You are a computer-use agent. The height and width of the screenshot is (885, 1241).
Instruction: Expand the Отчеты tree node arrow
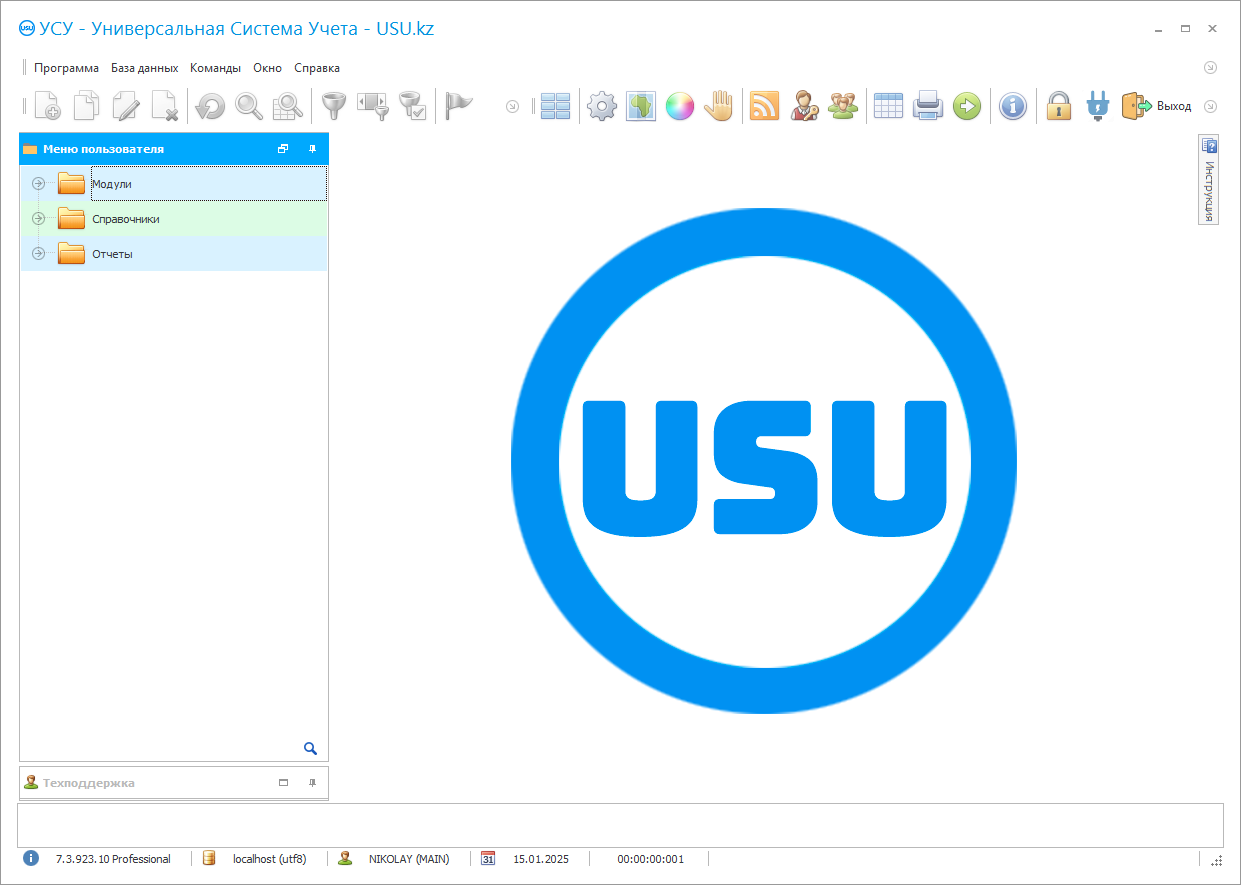click(39, 253)
